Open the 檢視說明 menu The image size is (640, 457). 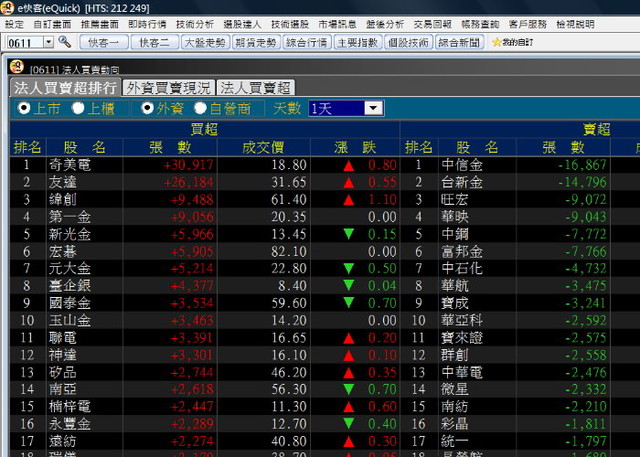[575, 24]
